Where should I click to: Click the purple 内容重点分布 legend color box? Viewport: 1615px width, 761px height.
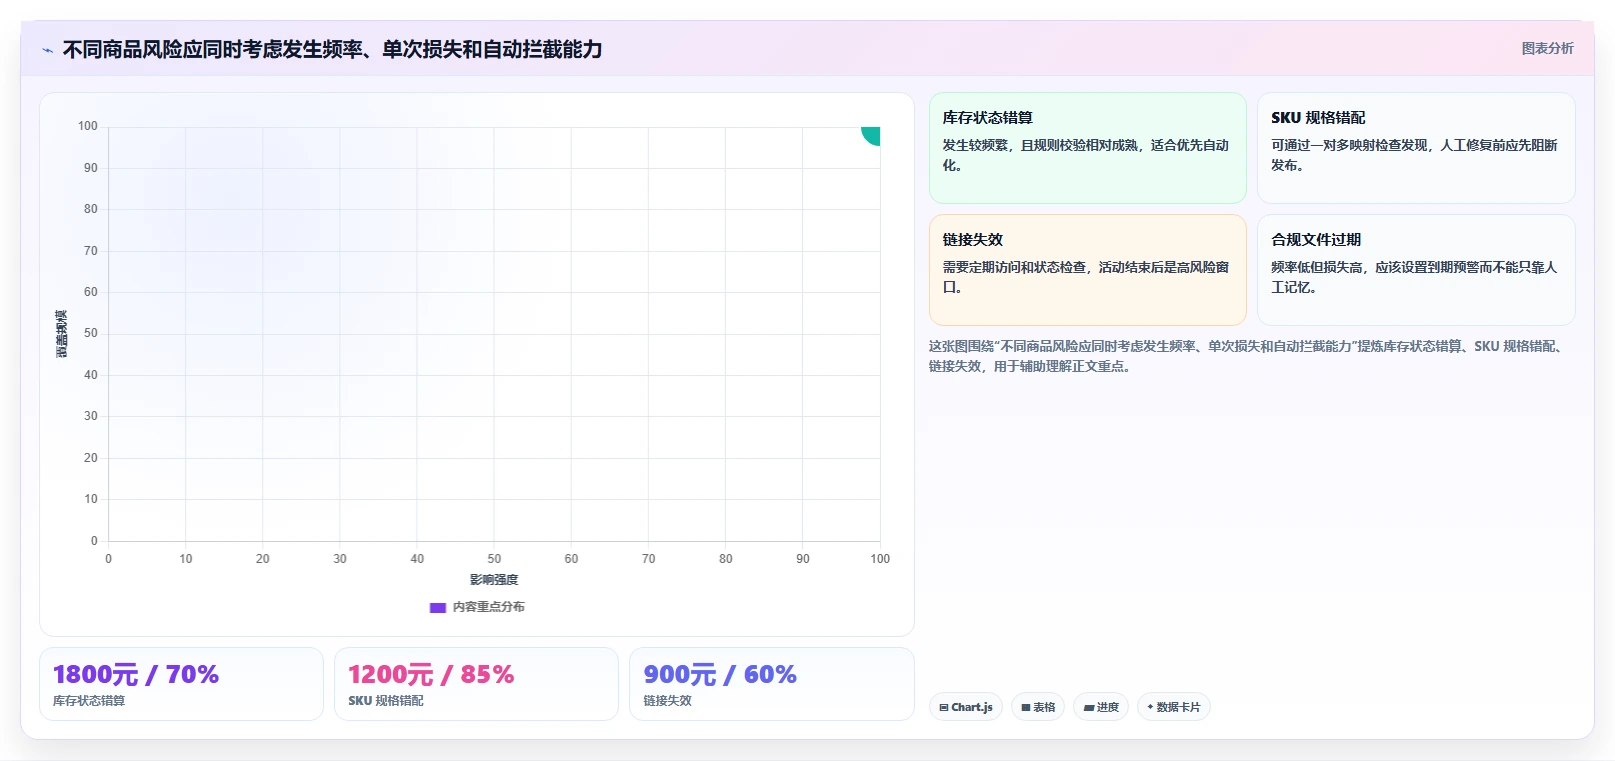437,607
